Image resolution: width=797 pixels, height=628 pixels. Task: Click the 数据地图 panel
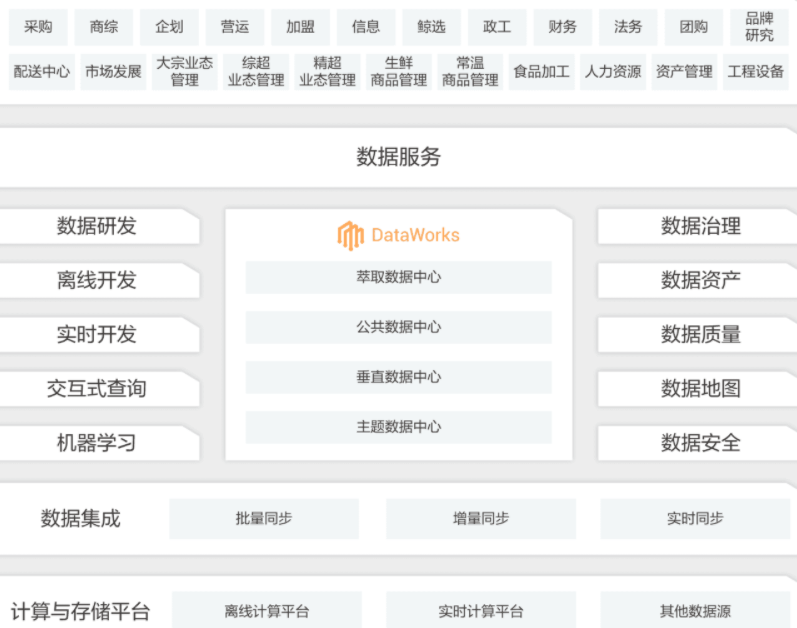pos(697,389)
